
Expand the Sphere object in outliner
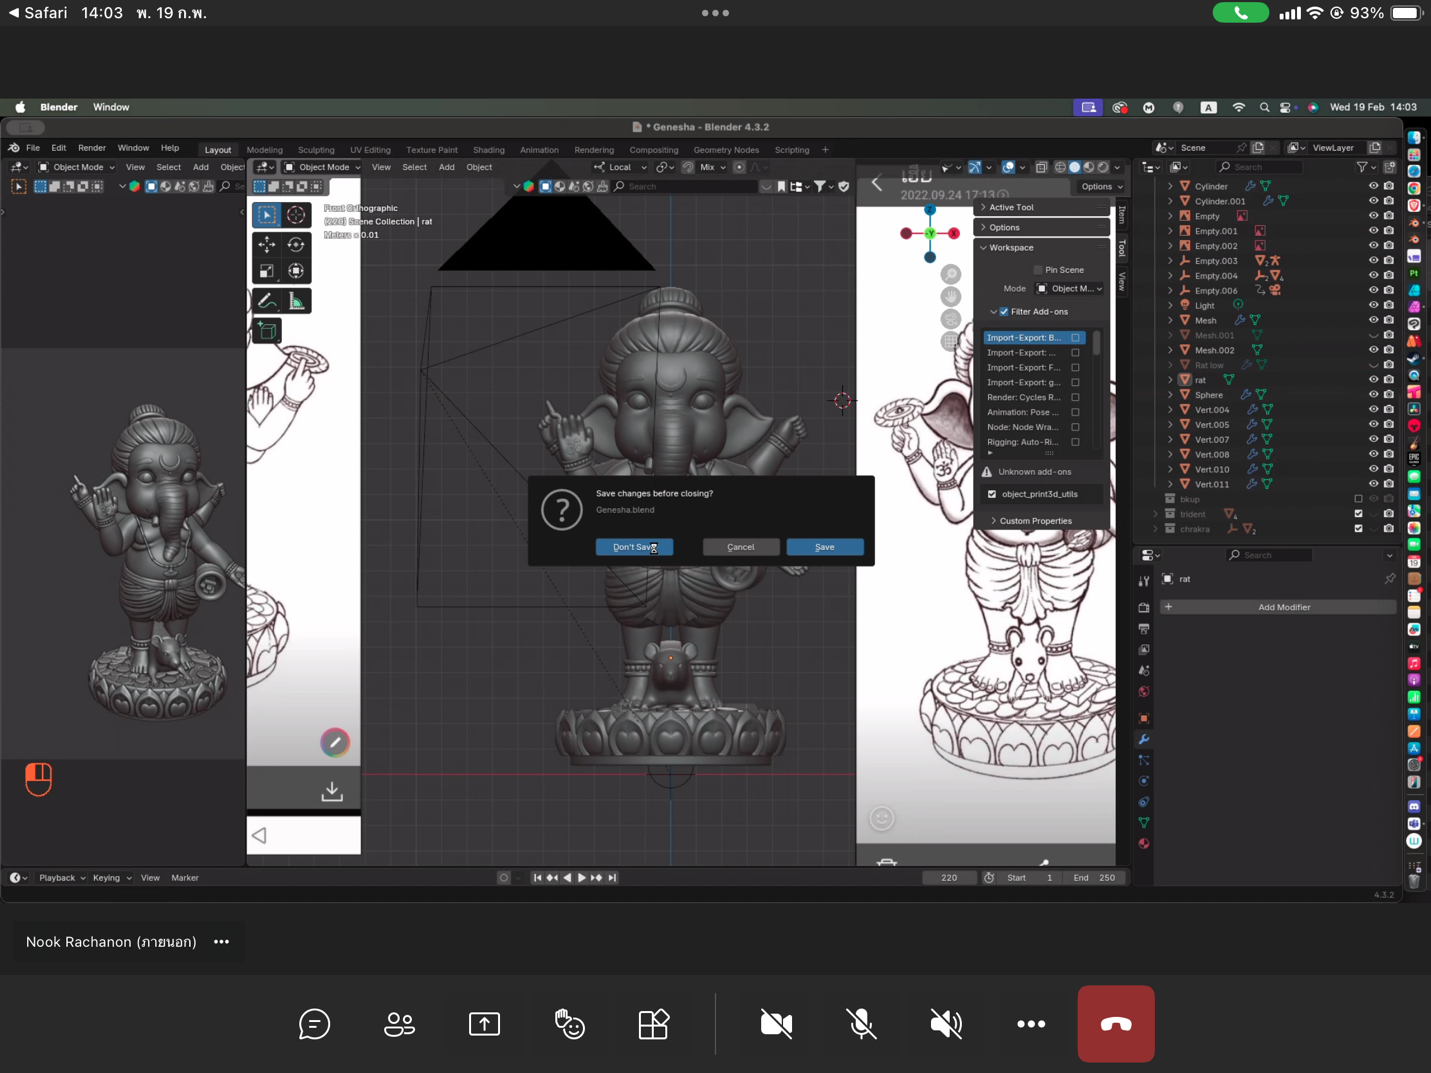[x=1171, y=395]
